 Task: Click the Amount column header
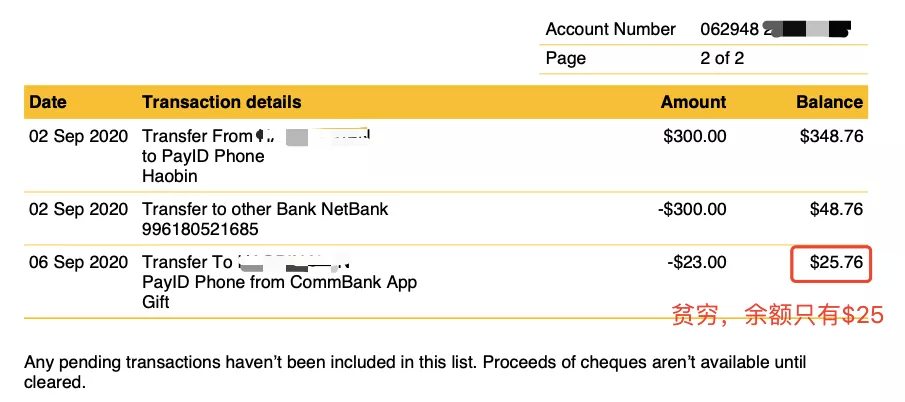(693, 102)
